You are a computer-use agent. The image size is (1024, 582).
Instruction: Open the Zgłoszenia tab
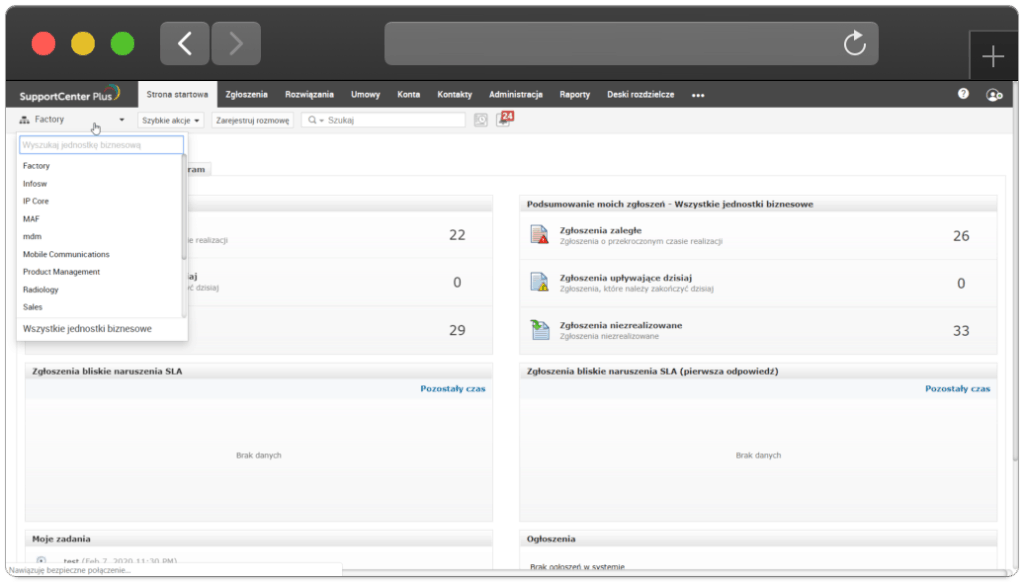[246, 95]
